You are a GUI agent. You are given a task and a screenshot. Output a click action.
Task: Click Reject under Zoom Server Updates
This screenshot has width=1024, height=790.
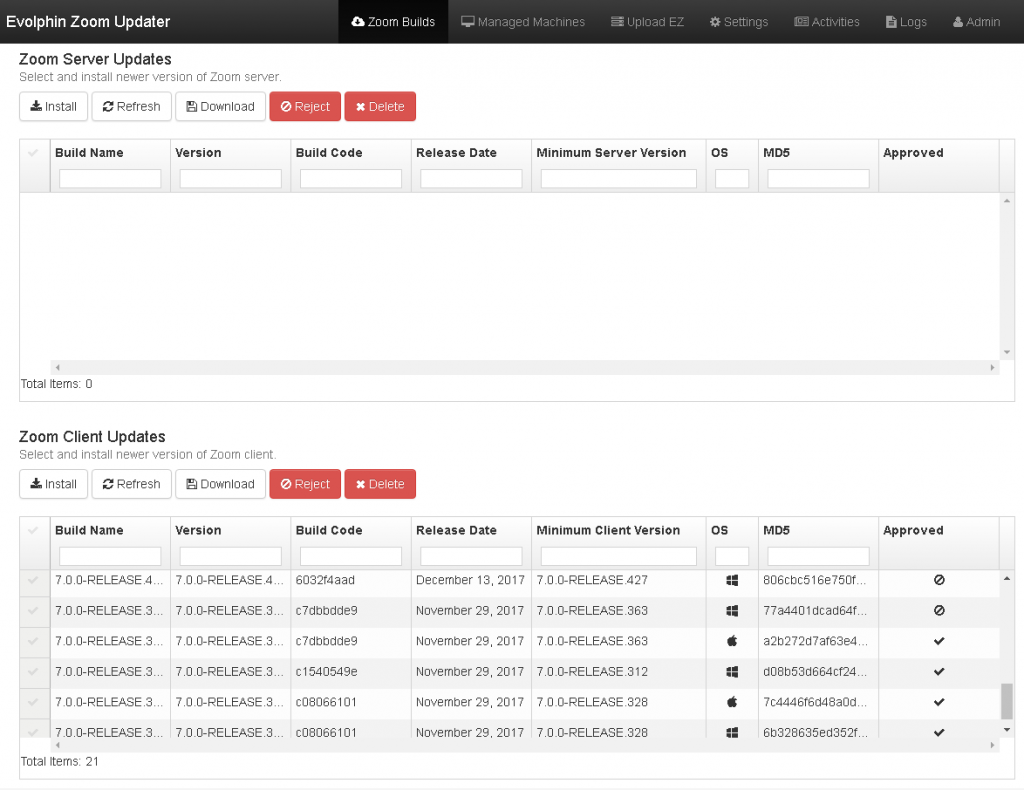pyautogui.click(x=305, y=106)
